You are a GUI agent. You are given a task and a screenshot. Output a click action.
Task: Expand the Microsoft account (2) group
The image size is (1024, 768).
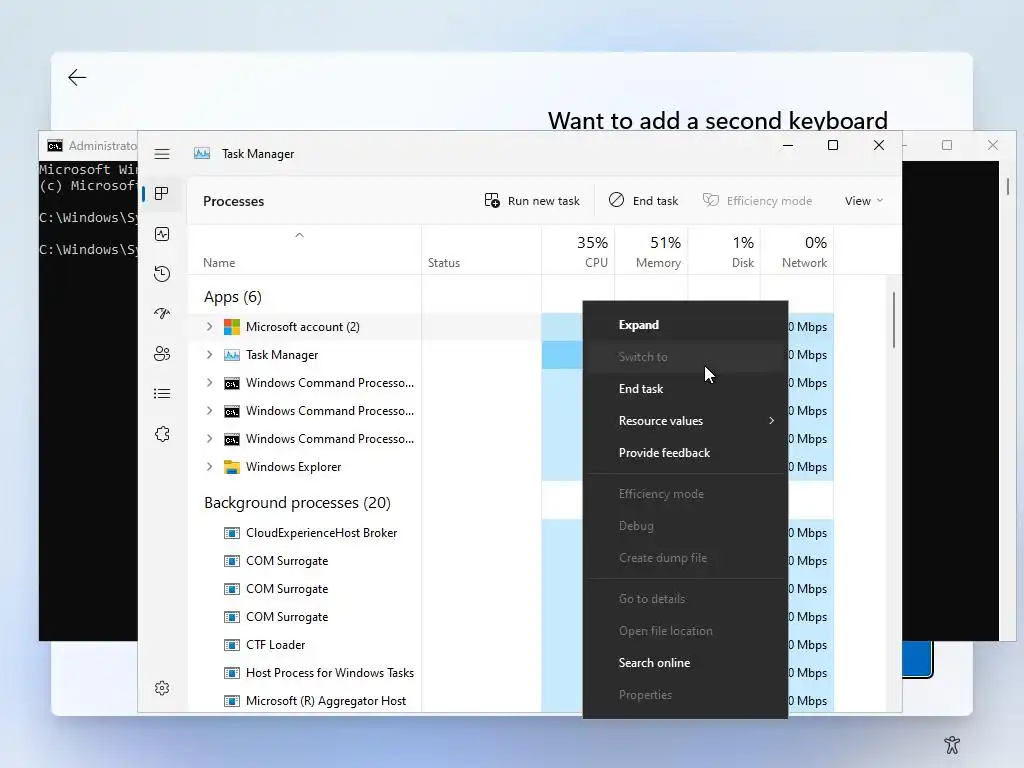[x=209, y=327]
